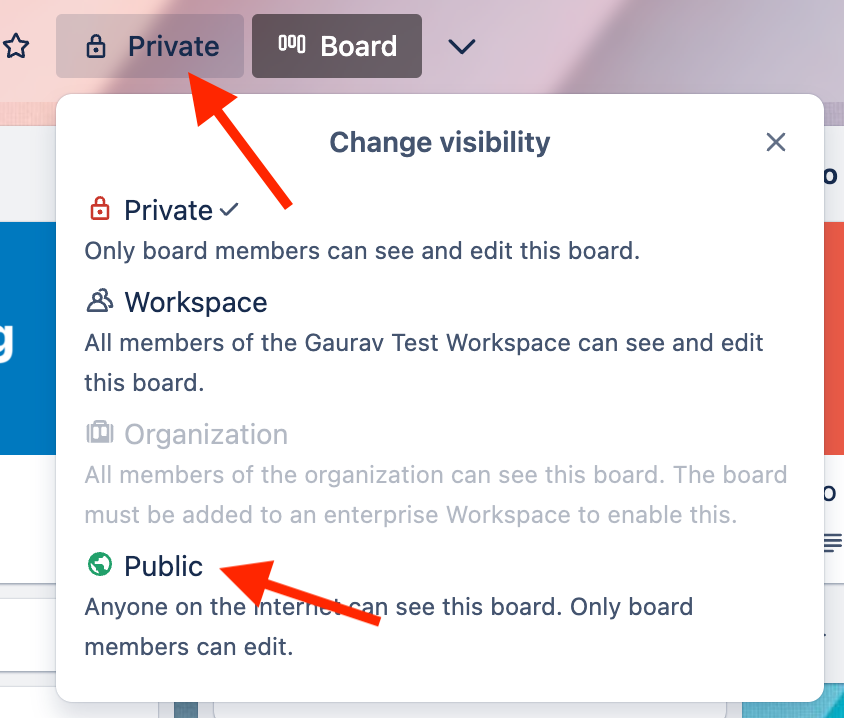Image resolution: width=844 pixels, height=718 pixels.
Task: Click the Public description about internet access
Action: tap(389, 627)
